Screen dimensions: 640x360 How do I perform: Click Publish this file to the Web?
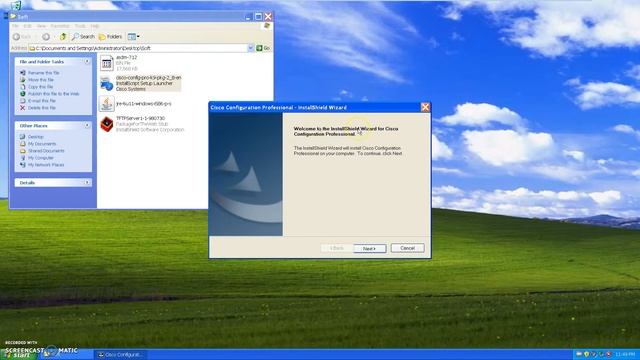pyautogui.click(x=53, y=93)
